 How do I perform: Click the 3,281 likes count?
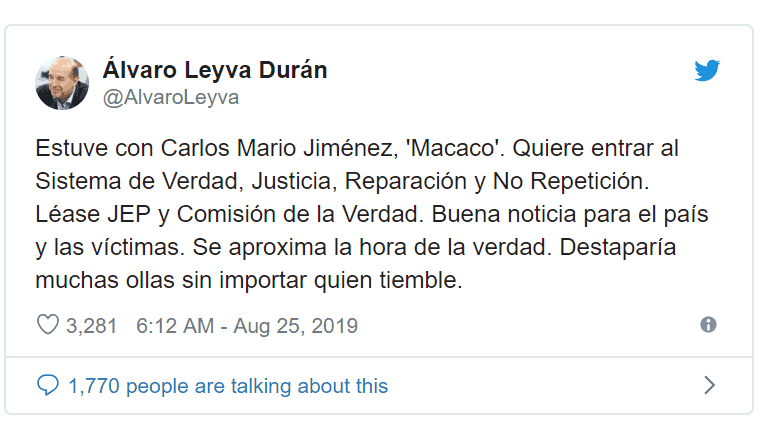click(92, 326)
